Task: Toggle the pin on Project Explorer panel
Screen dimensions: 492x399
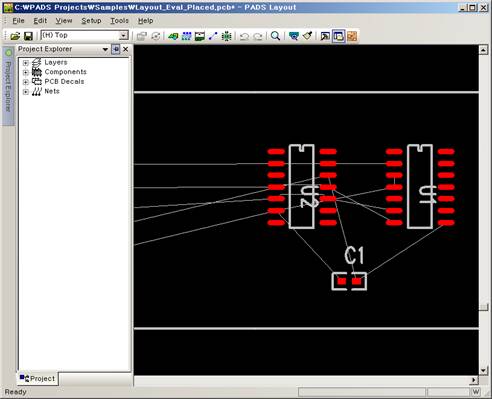Action: [x=115, y=49]
